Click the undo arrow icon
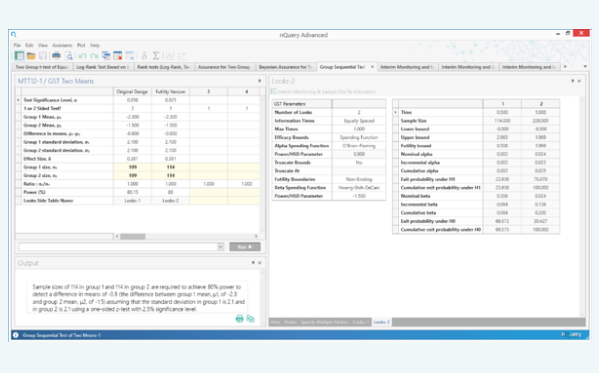The height and width of the screenshot is (373, 599). click(x=82, y=56)
